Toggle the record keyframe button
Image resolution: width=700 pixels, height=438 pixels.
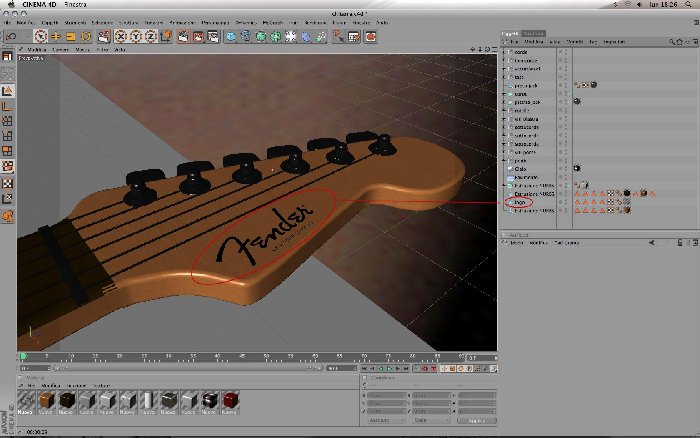425,368
